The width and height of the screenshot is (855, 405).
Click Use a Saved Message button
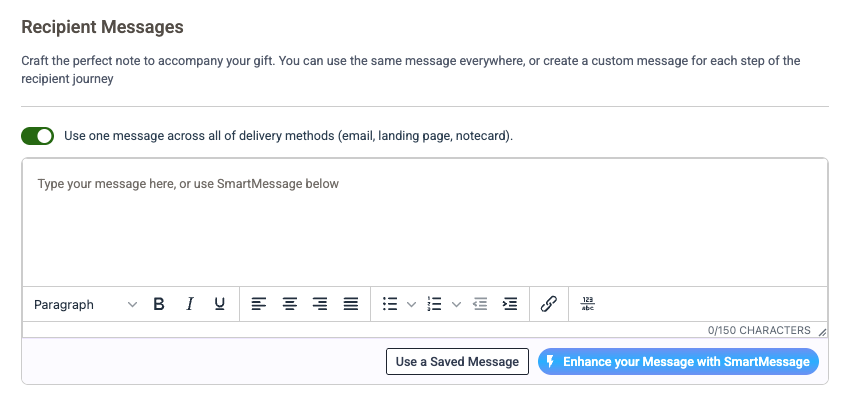pyautogui.click(x=457, y=361)
